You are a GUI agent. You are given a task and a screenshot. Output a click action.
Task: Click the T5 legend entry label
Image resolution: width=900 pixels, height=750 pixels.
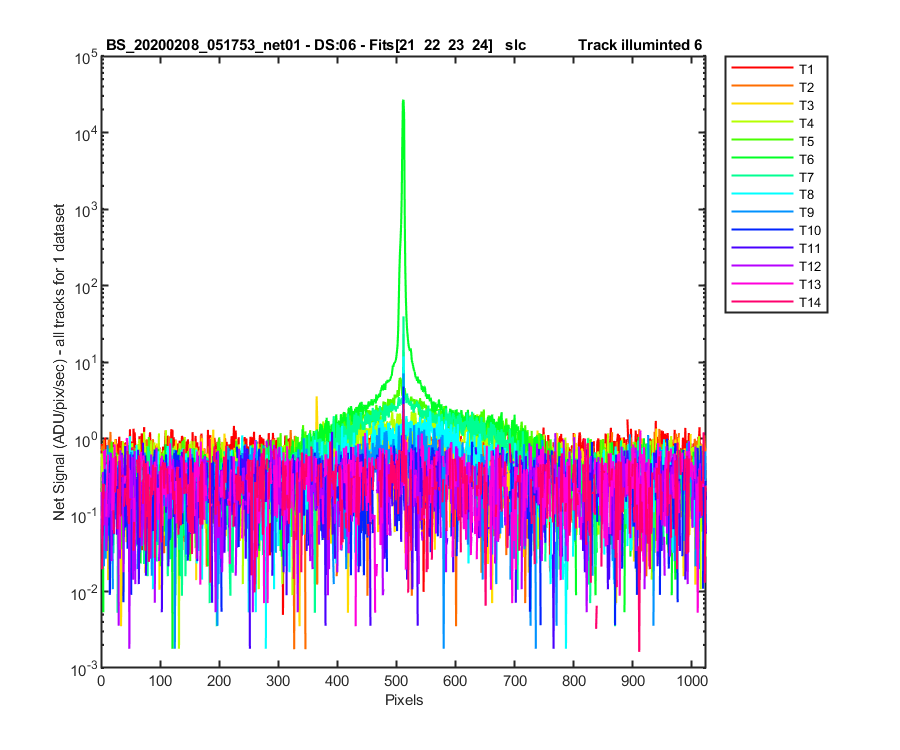click(806, 141)
